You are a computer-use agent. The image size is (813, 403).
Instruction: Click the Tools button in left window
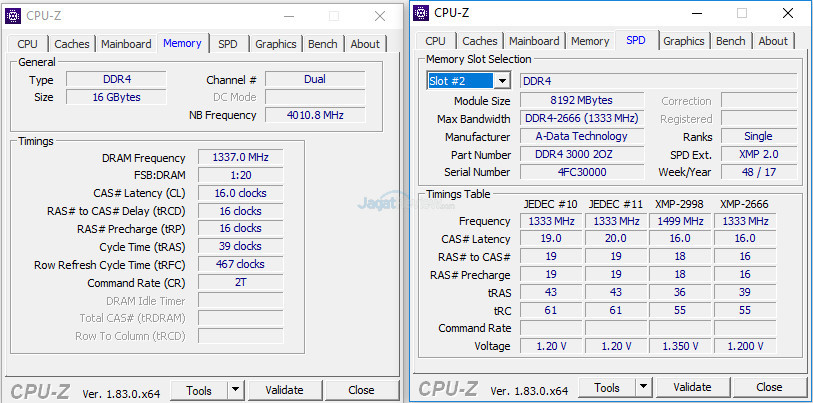pyautogui.click(x=199, y=390)
